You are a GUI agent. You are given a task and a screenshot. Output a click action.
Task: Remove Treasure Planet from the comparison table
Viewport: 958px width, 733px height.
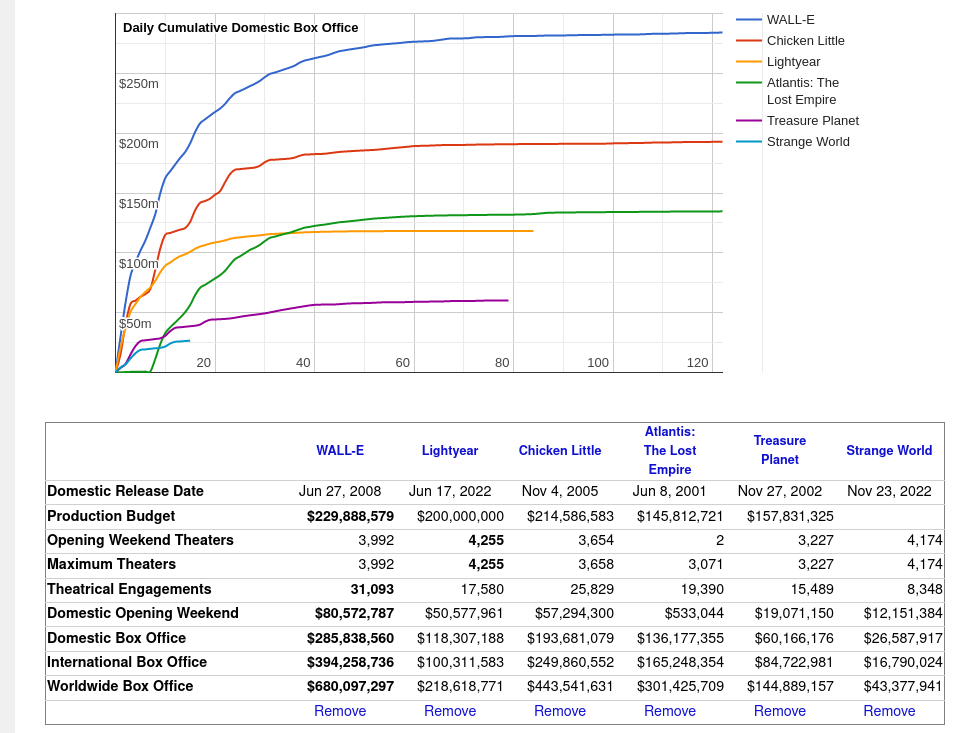tap(780, 711)
